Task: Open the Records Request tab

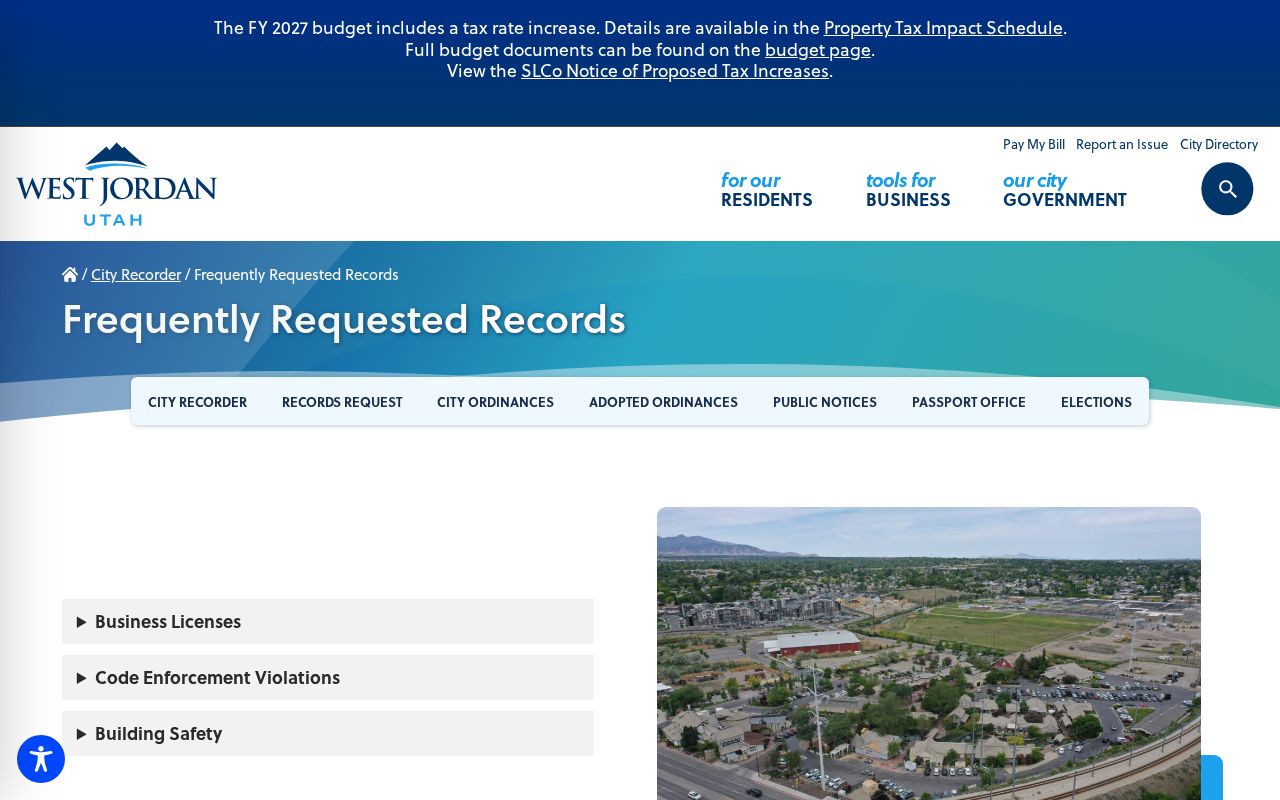Action: click(342, 402)
